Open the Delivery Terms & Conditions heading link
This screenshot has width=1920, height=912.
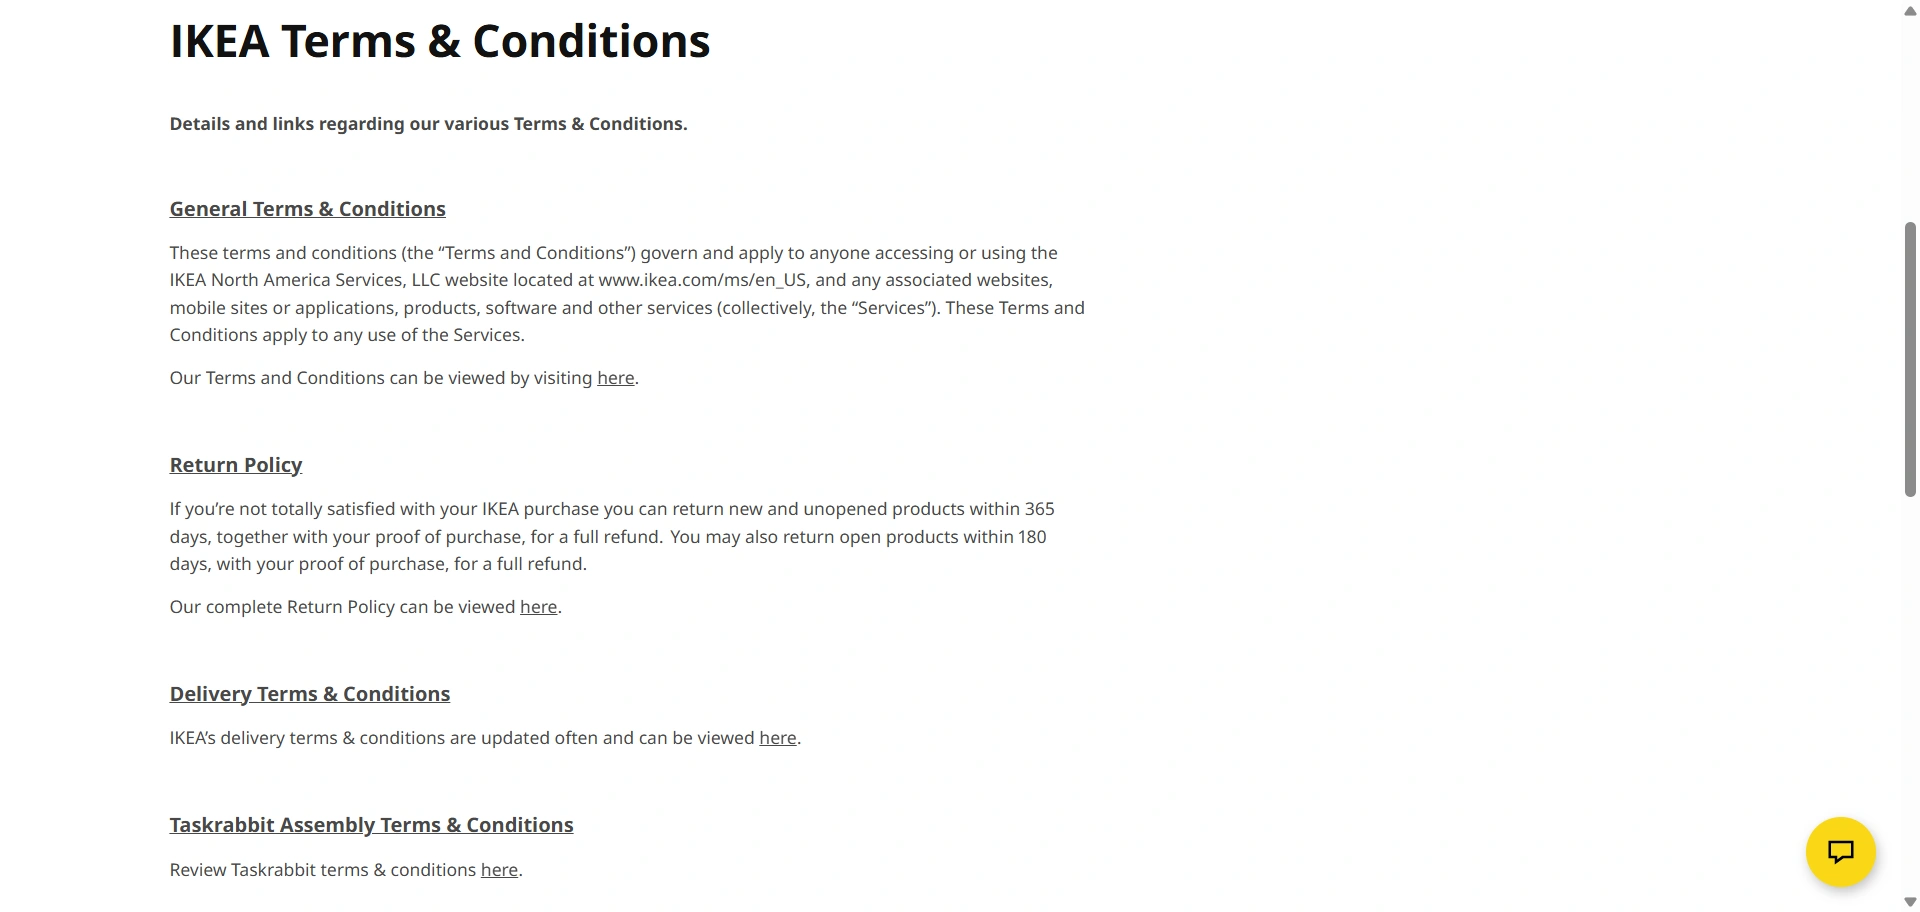[x=309, y=694]
